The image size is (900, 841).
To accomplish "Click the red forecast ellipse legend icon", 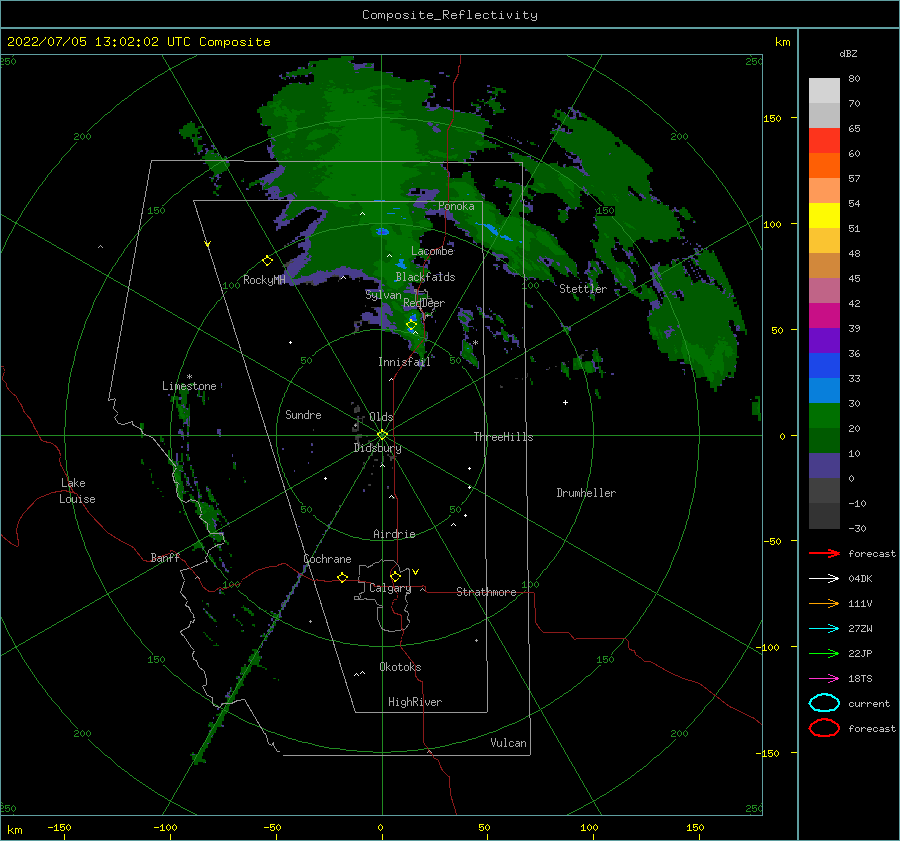I will click(x=824, y=728).
